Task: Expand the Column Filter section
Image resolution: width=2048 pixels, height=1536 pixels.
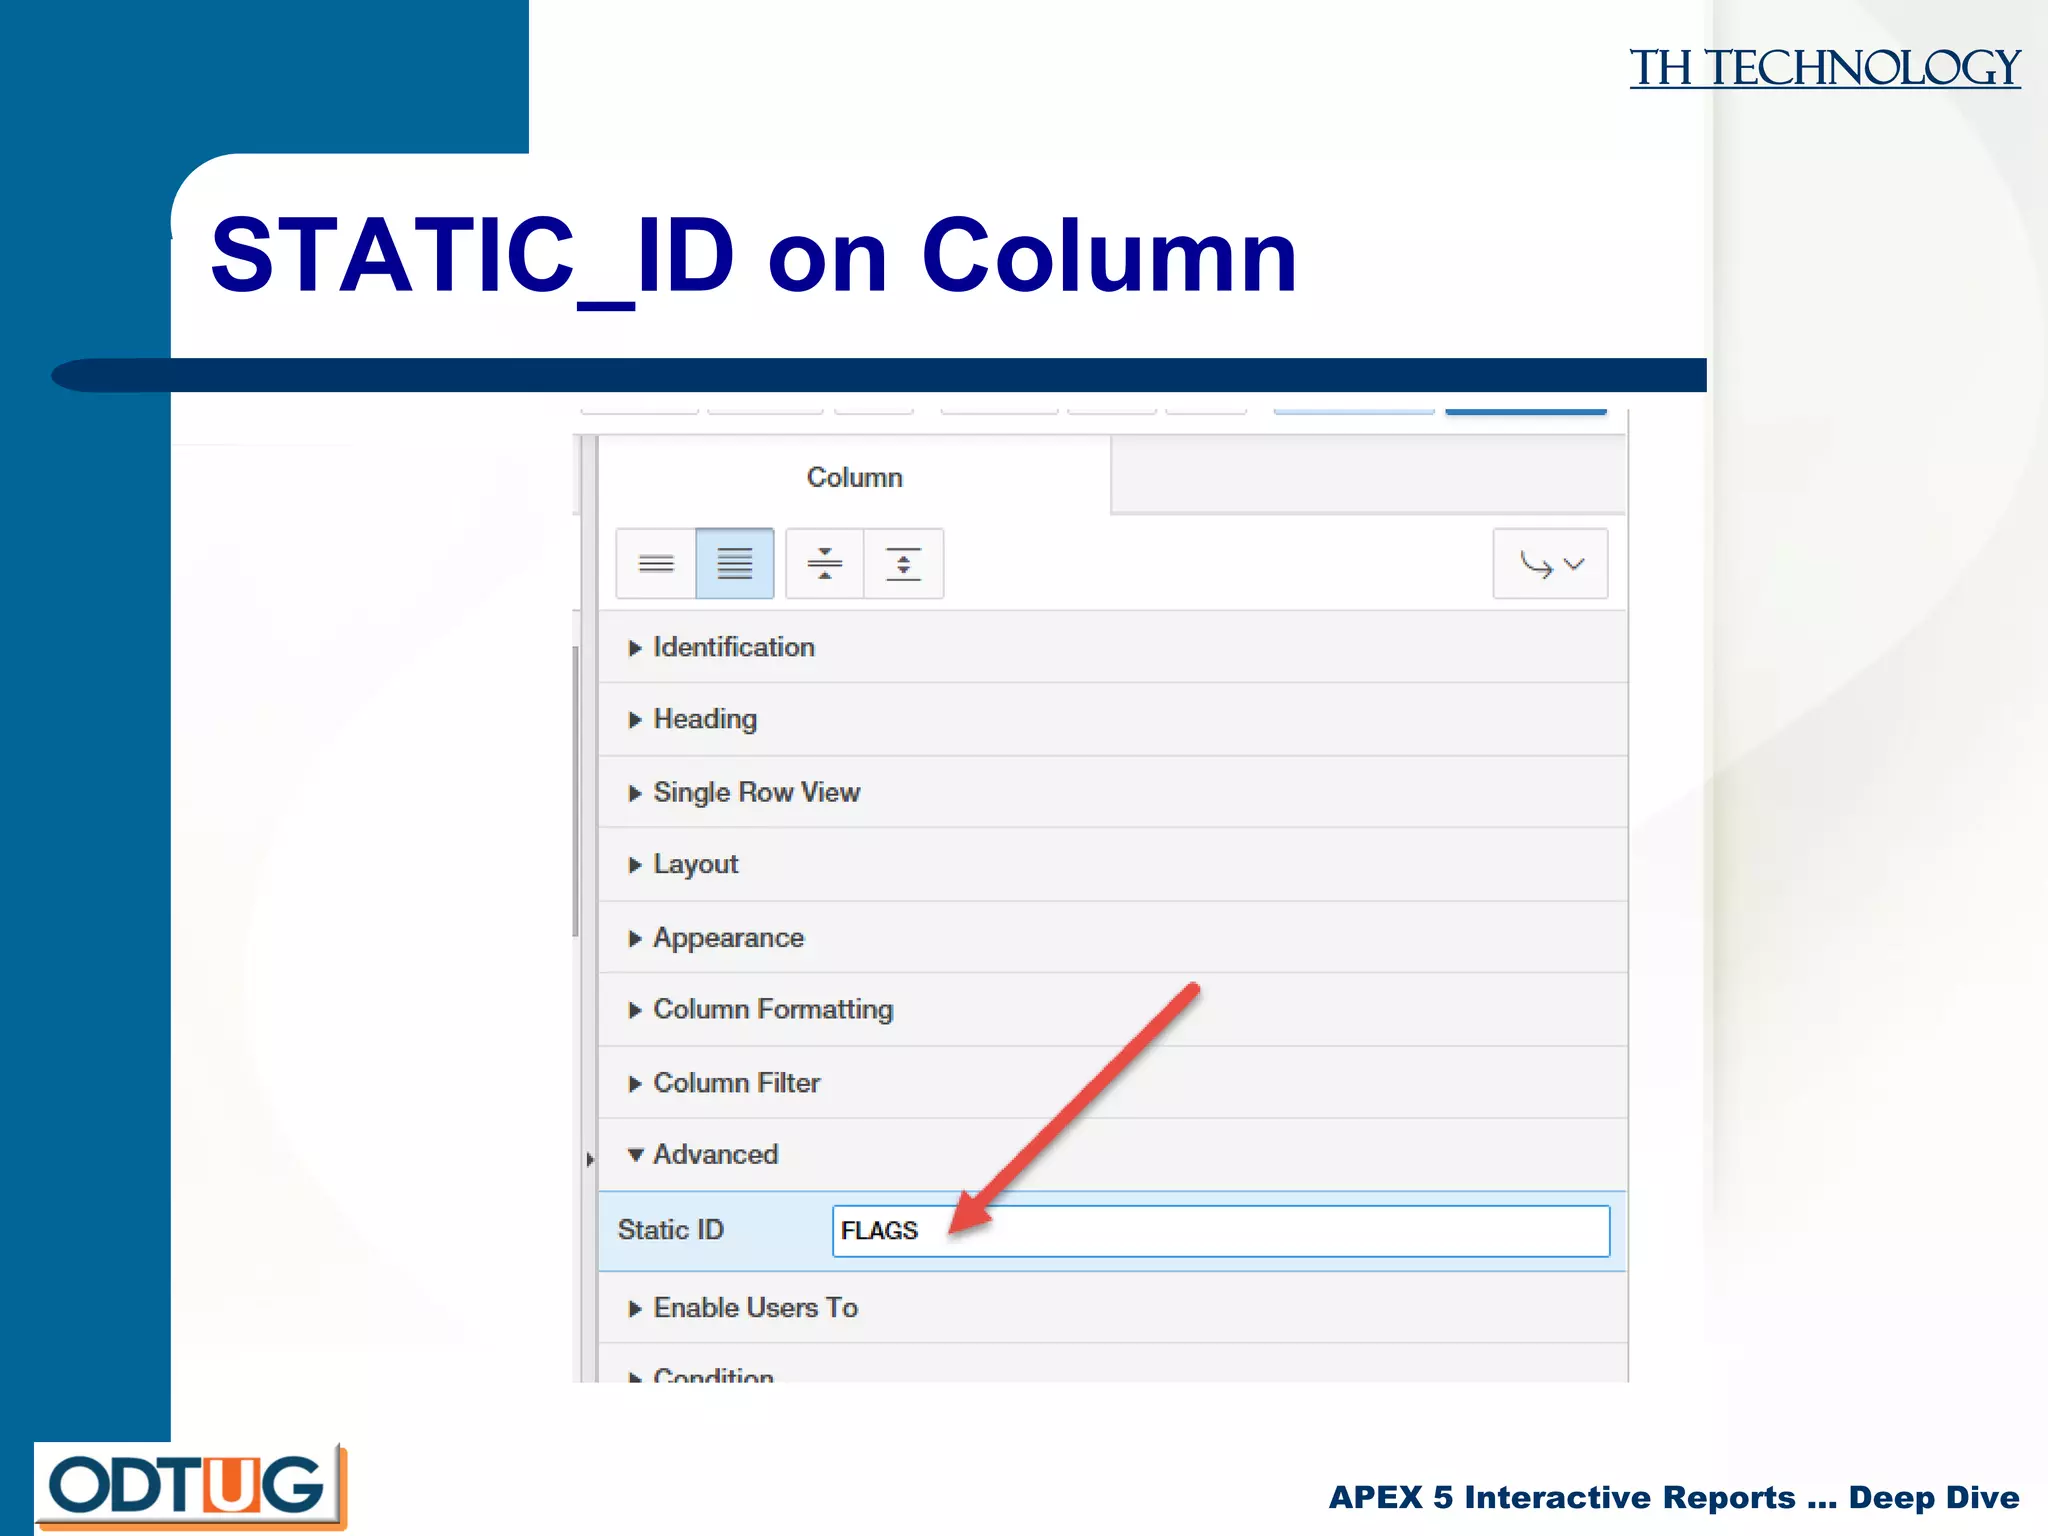Action: (1113, 1082)
